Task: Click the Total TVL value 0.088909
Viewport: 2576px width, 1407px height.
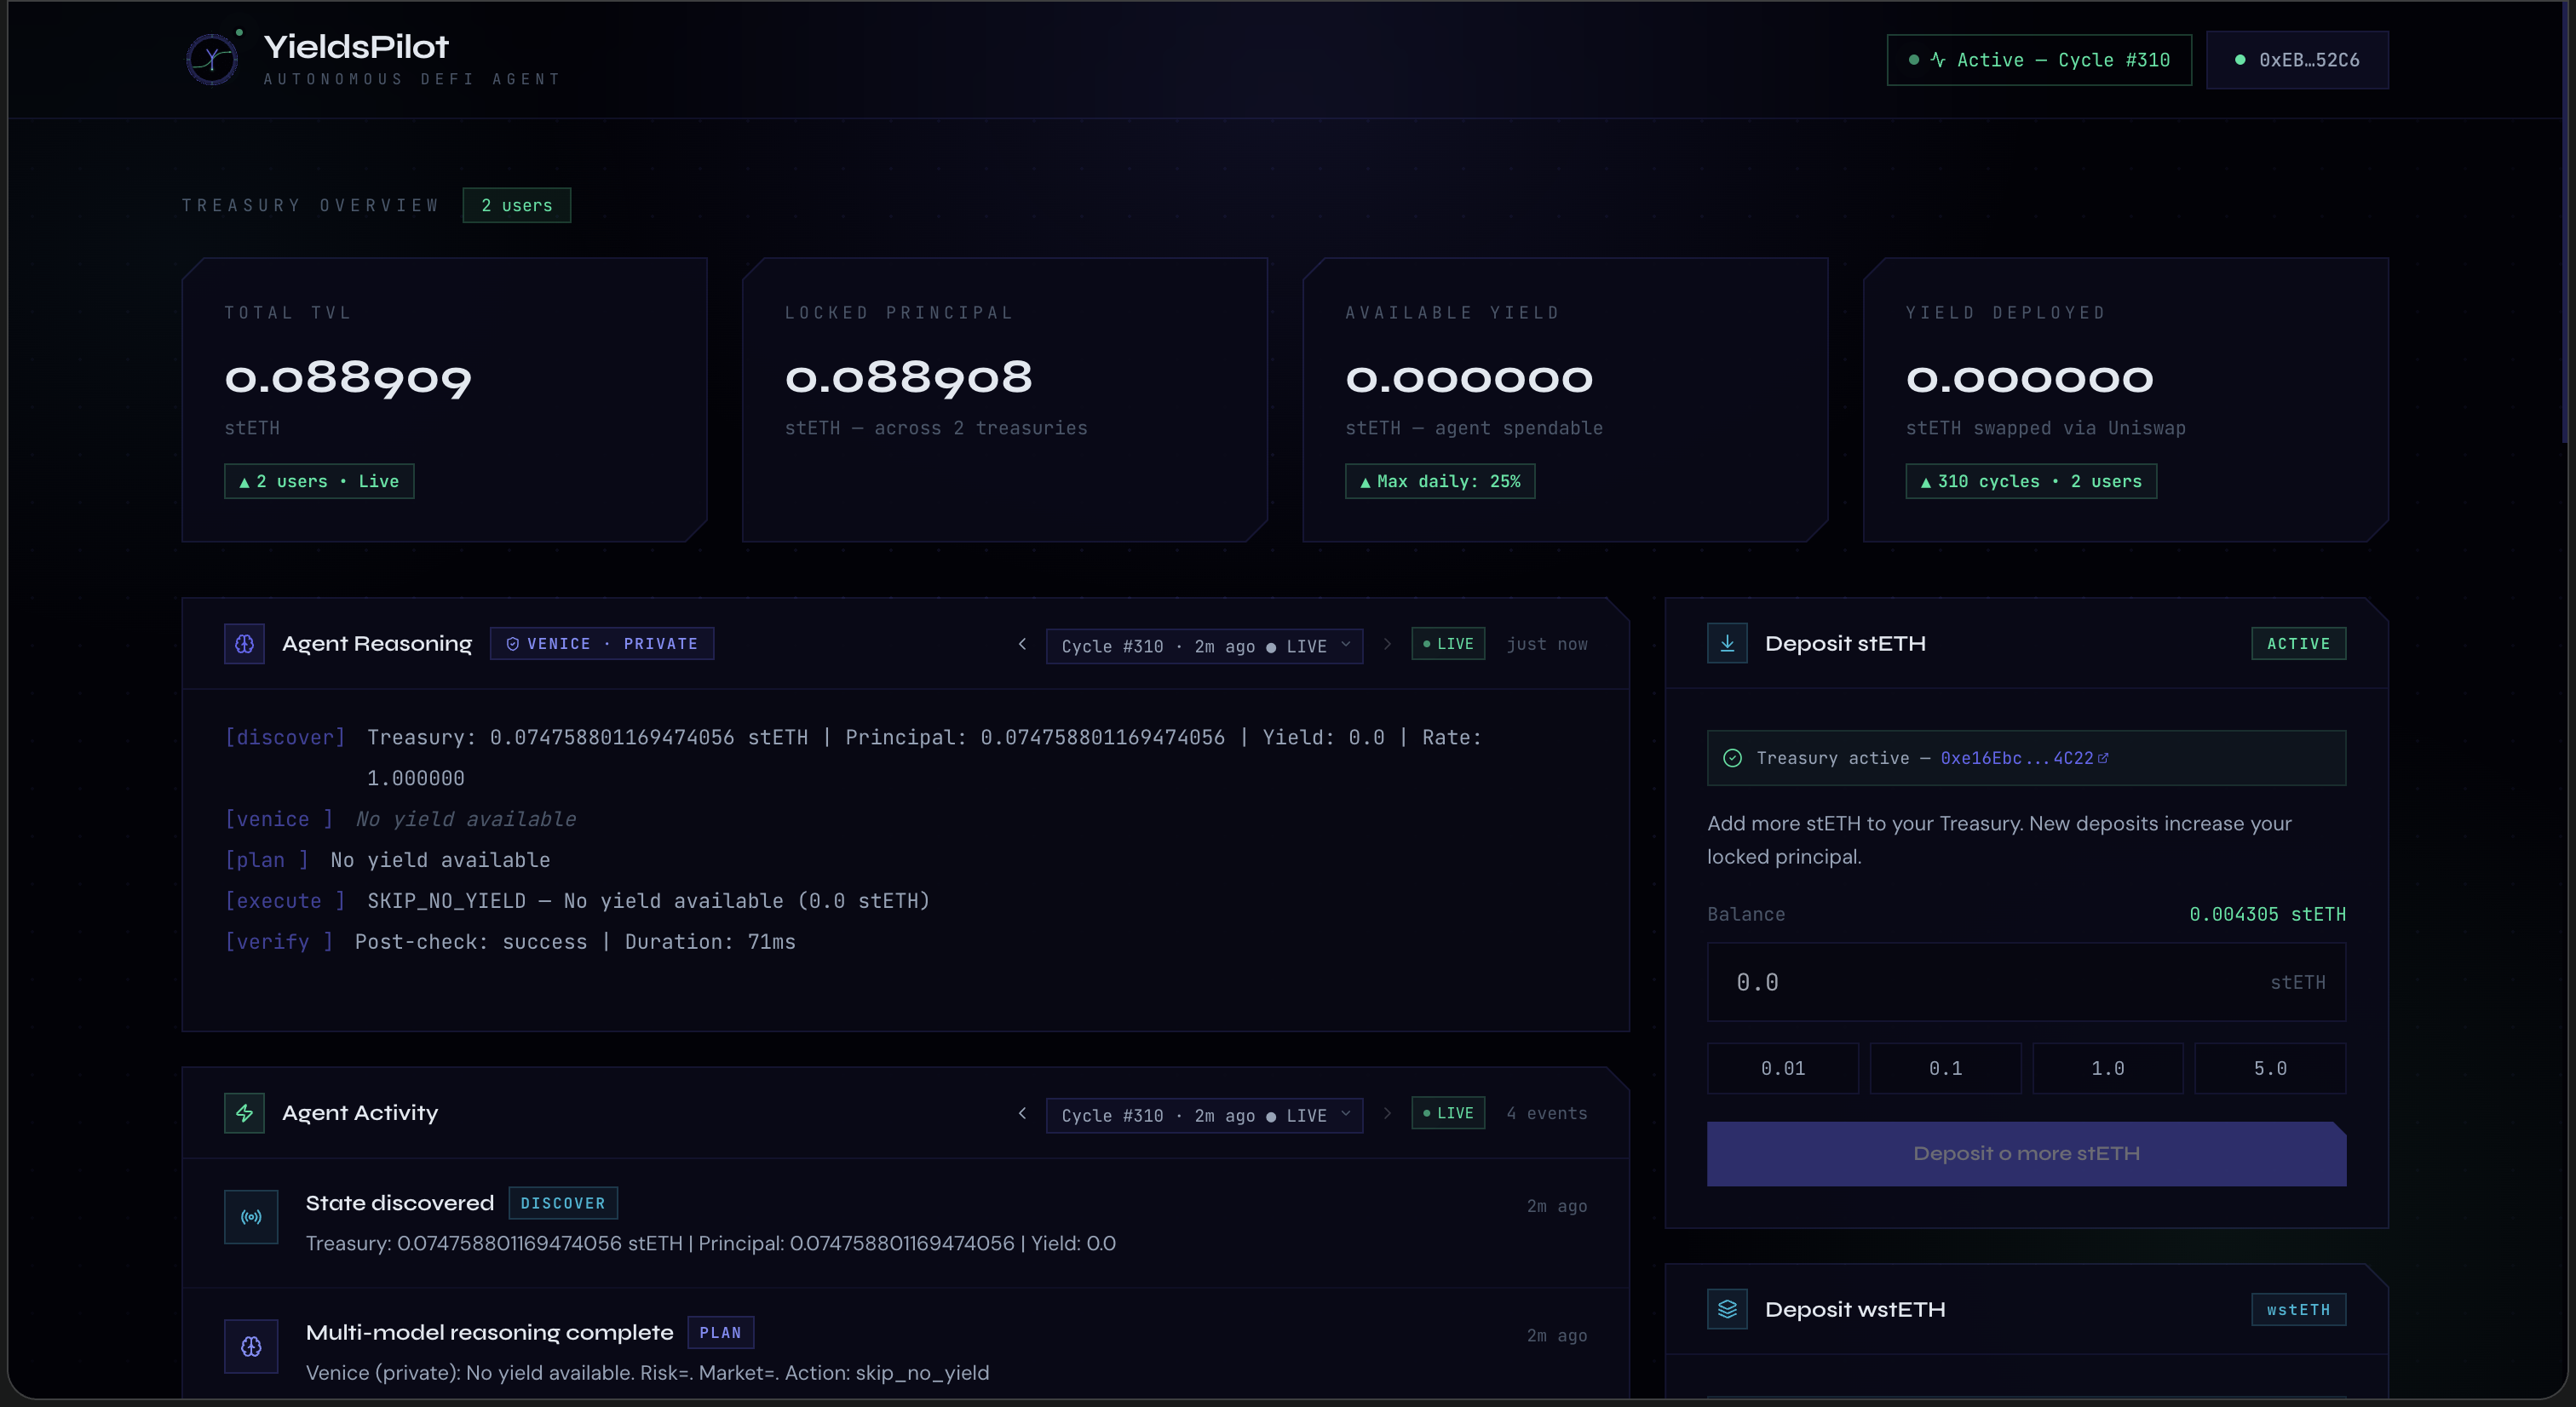Action: [348, 378]
